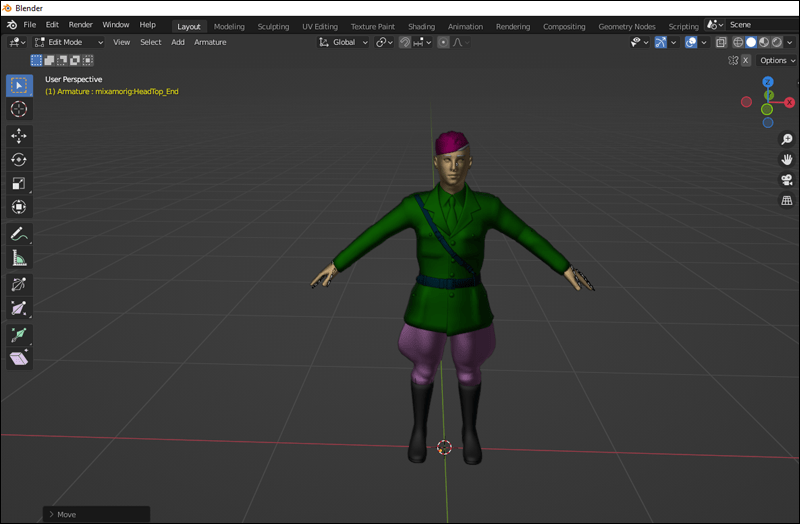Toggle camera view with the camera icon
Screen dimensions: 800x524
pos(787,180)
